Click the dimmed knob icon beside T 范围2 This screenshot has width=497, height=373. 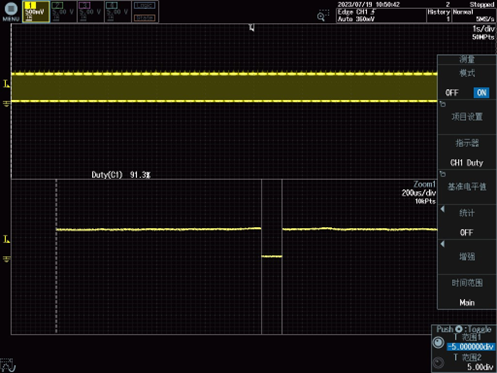click(438, 363)
